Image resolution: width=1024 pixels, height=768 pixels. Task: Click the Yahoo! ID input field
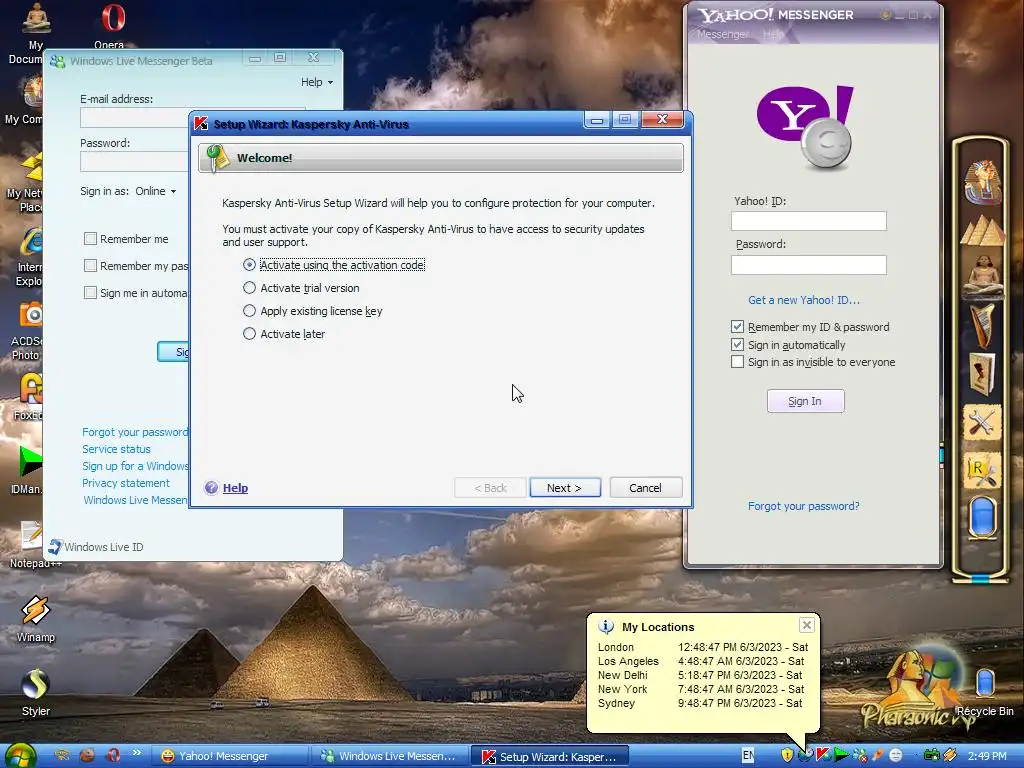[x=808, y=221]
